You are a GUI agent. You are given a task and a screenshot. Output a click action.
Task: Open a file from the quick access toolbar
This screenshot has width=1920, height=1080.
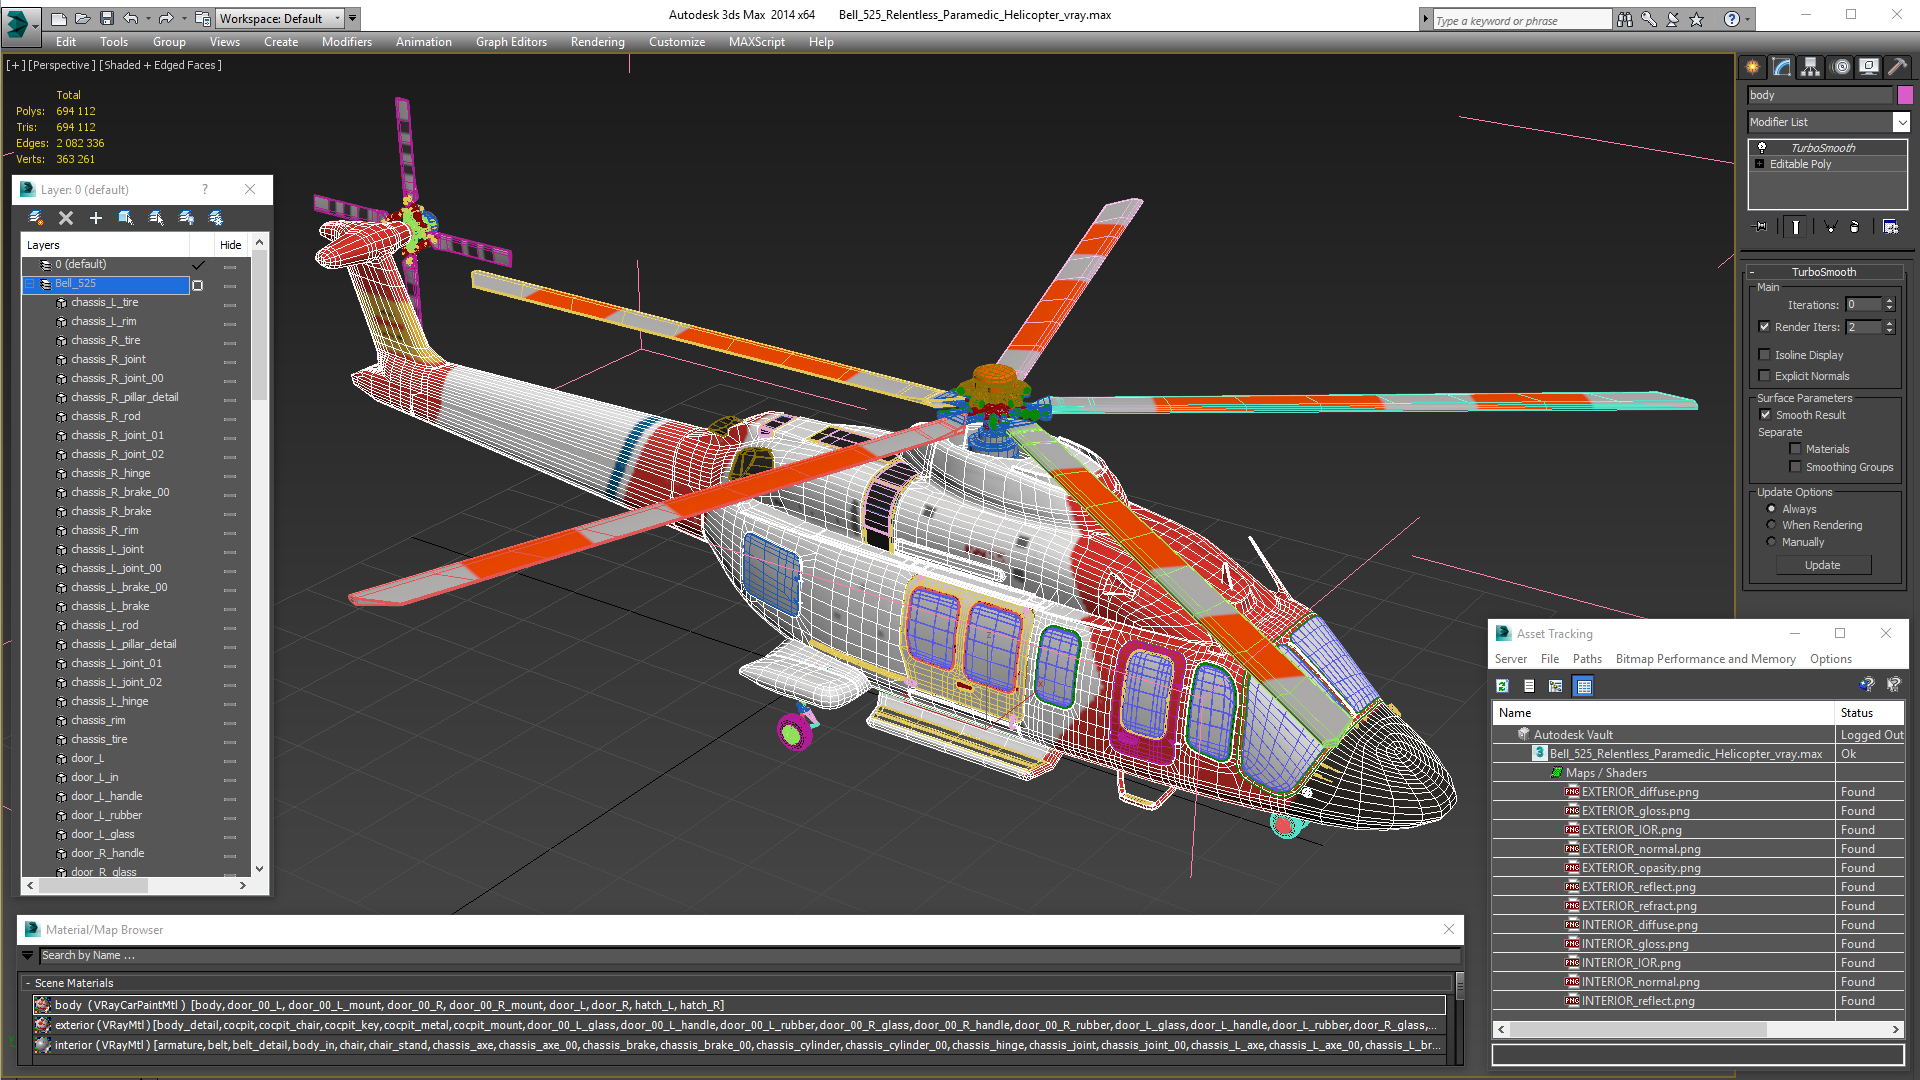(83, 18)
